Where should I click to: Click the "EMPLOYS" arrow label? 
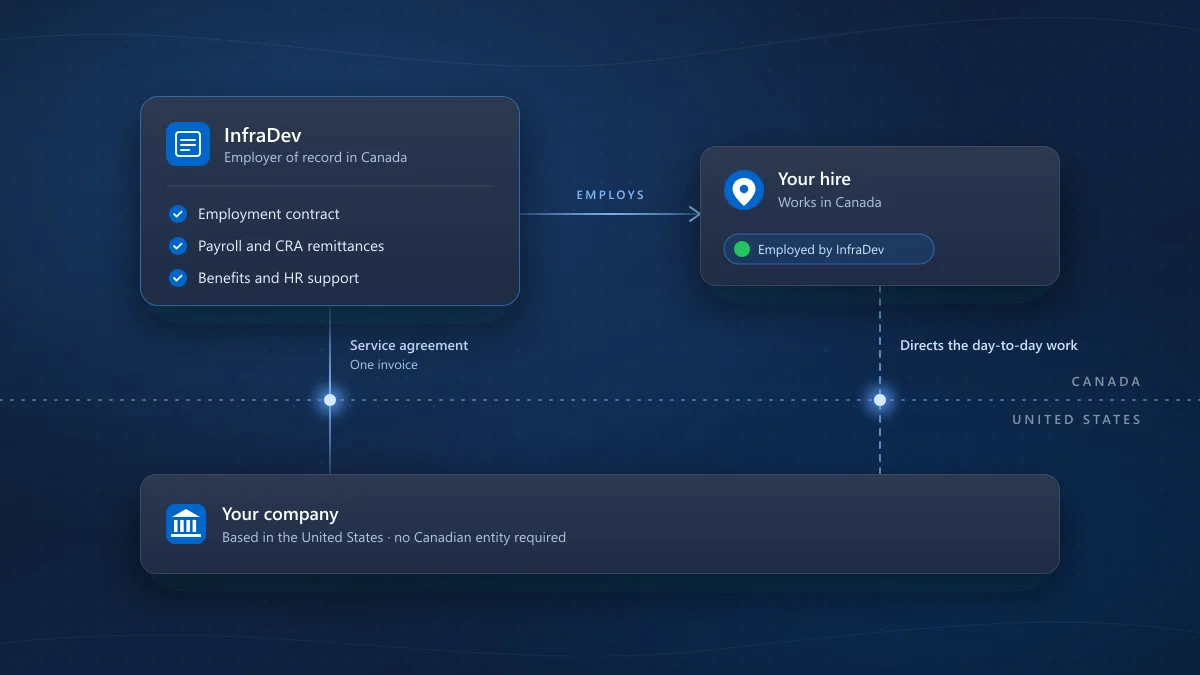(611, 195)
